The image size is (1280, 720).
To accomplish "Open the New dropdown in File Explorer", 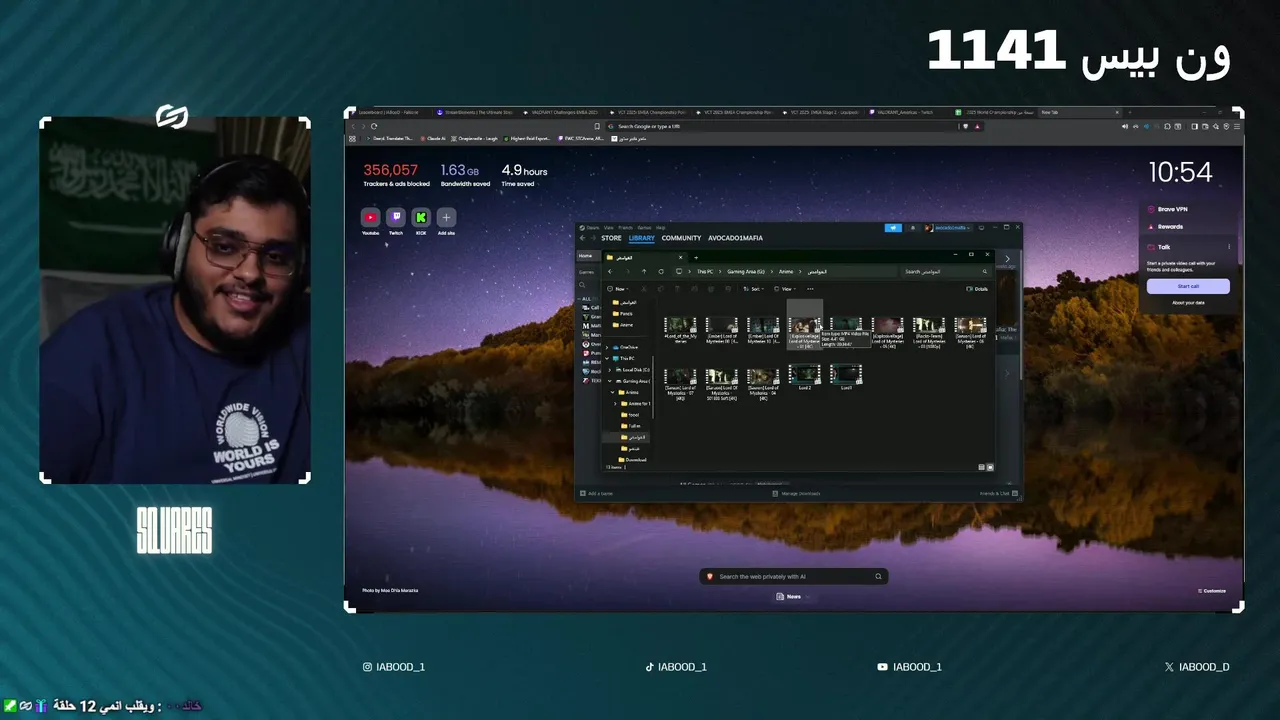I will click(617, 289).
